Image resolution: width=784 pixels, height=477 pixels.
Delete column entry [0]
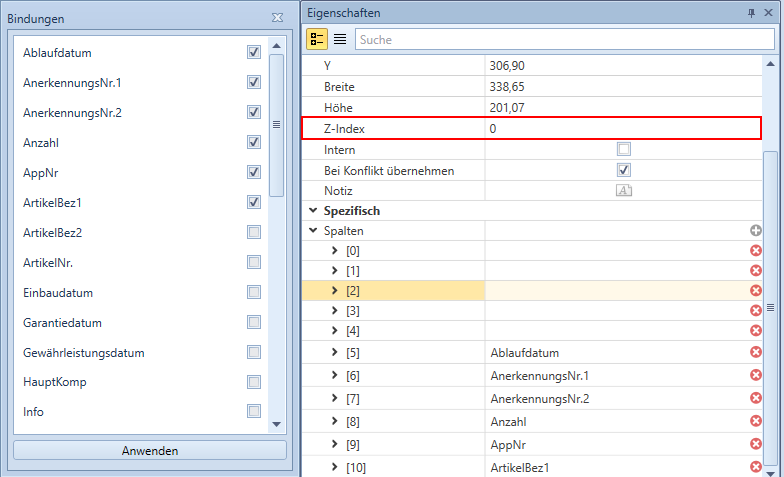click(x=756, y=250)
